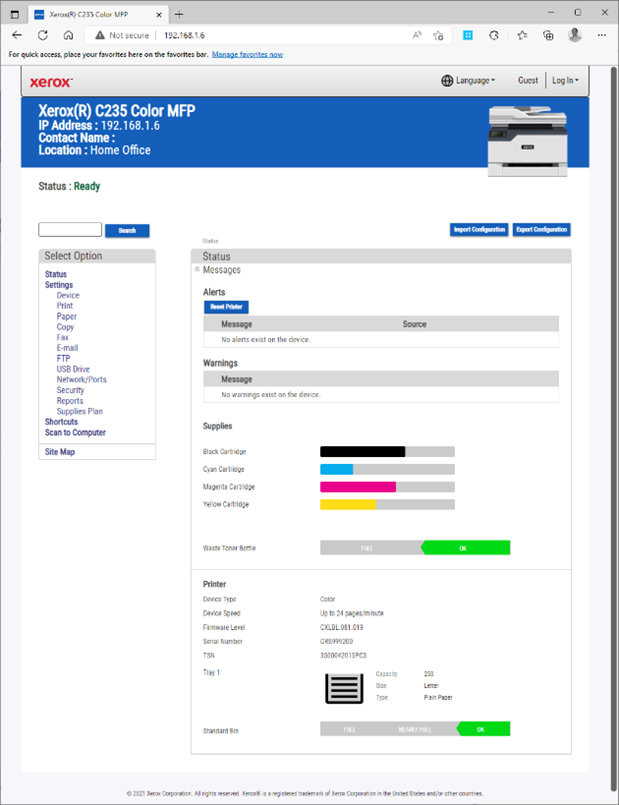
Task: Click the Search button
Action: (127, 231)
